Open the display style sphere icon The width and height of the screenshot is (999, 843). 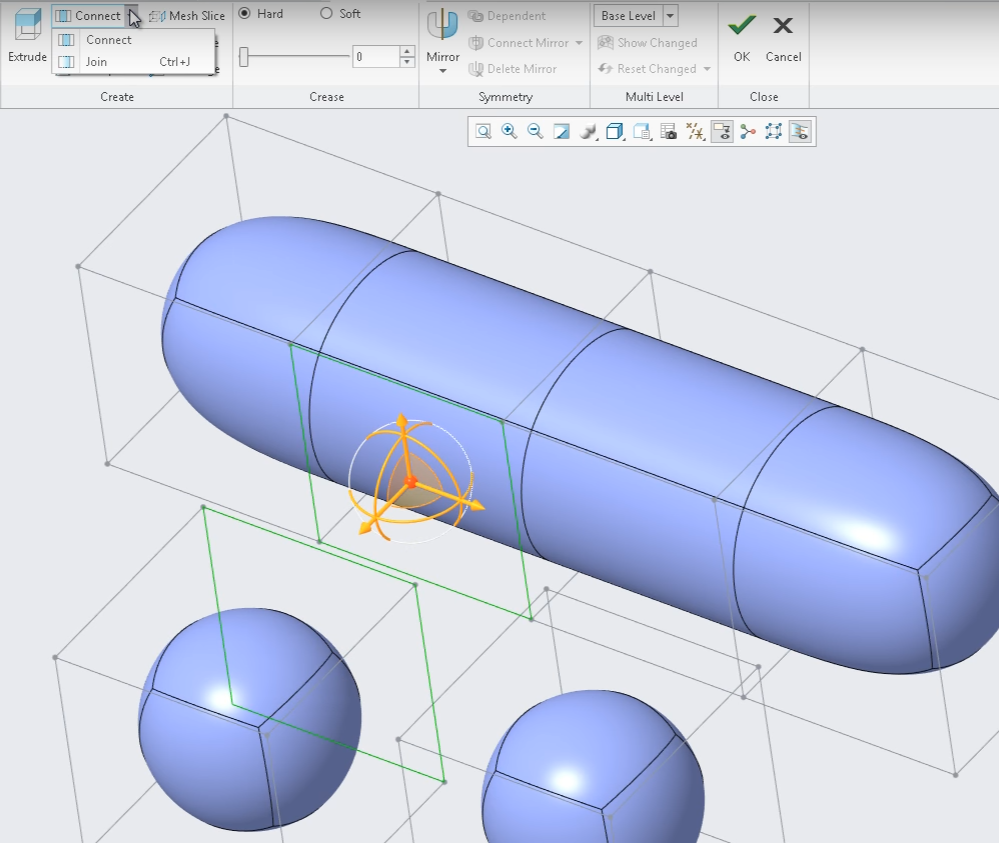tap(588, 132)
